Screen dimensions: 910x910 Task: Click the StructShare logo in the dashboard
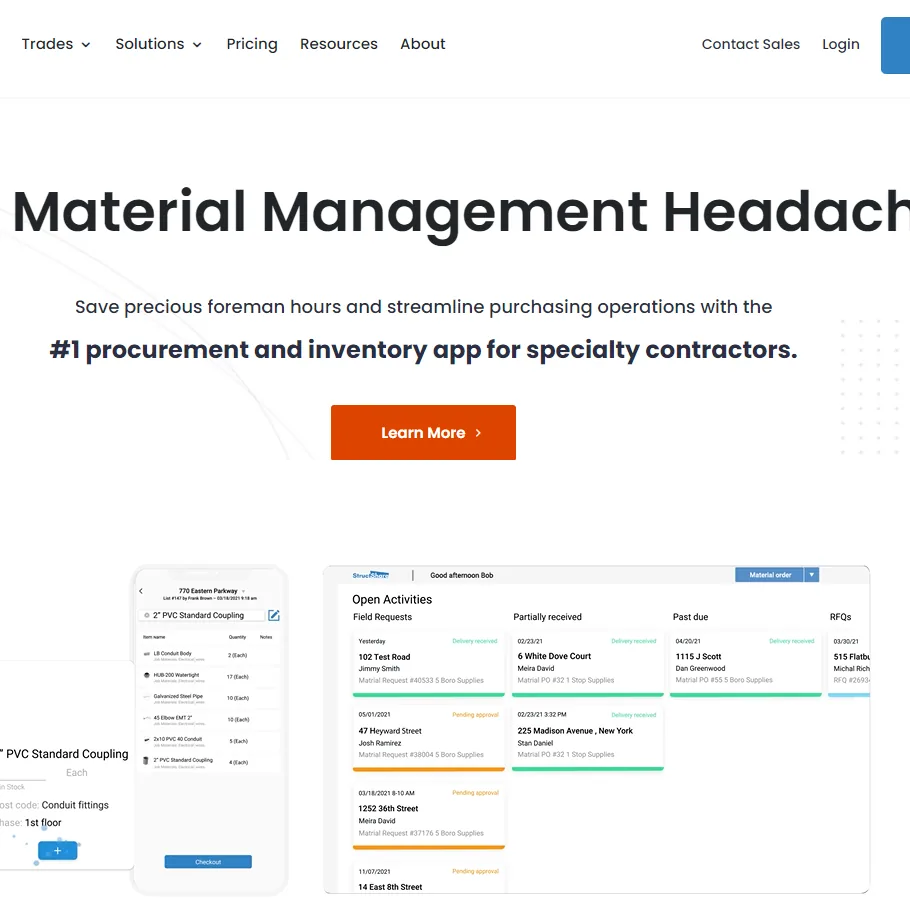371,575
